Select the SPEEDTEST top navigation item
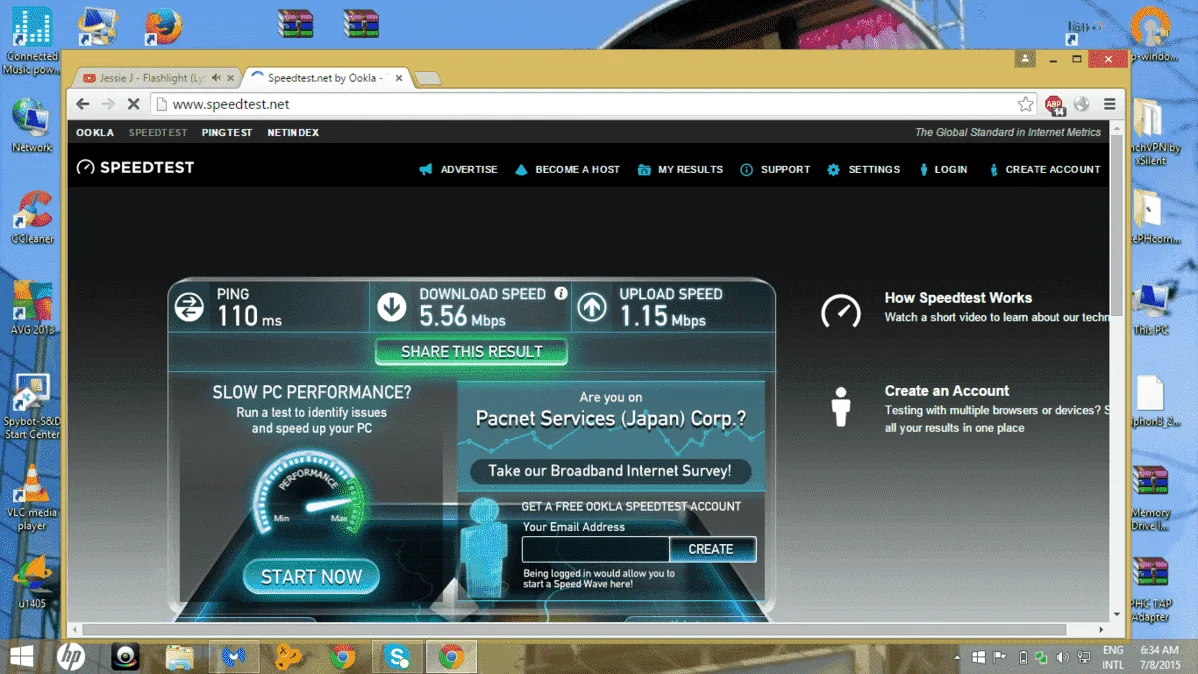 tap(158, 132)
